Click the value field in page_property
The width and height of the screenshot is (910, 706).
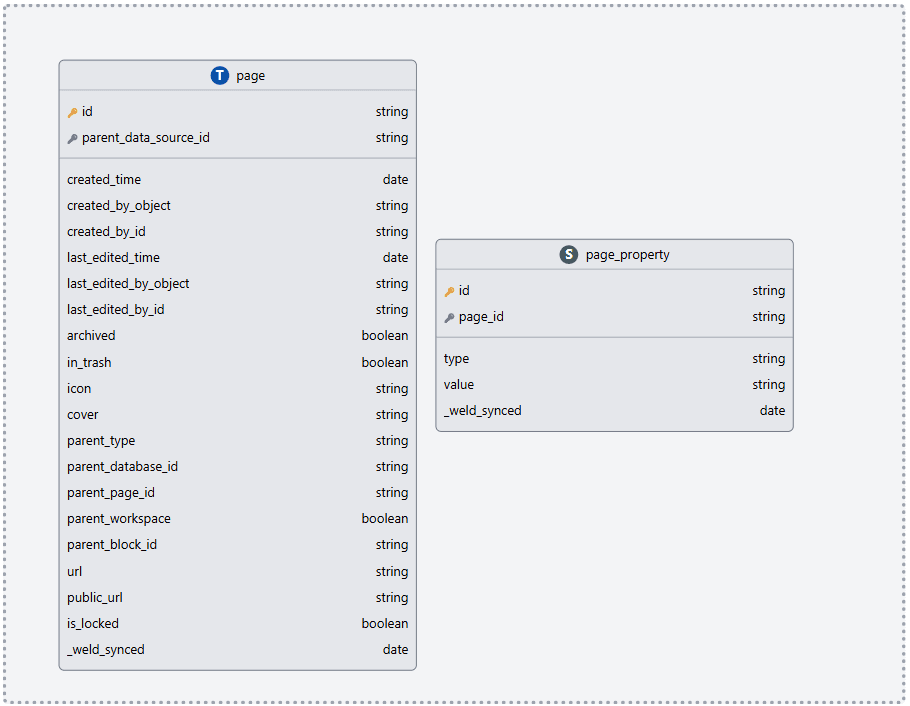[x=459, y=385]
